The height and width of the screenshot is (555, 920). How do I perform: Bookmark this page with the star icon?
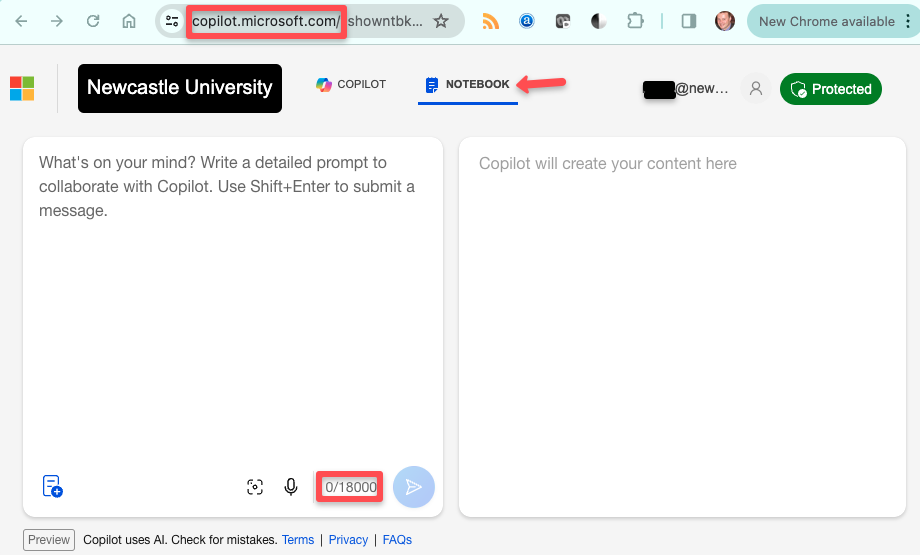[x=441, y=21]
